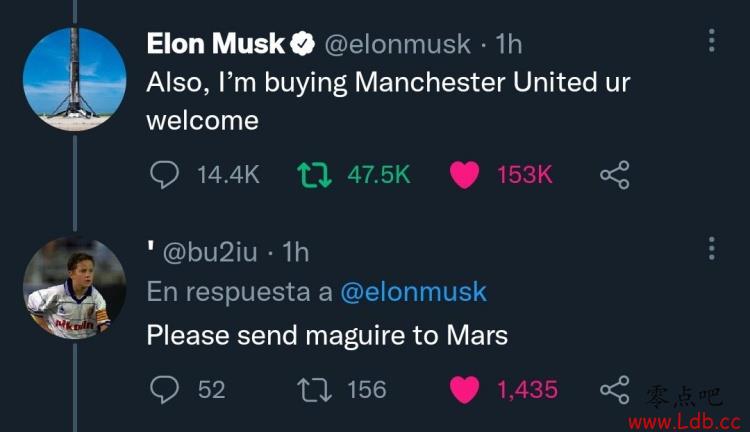Click the reply icon on Elon's tweet
The image size is (750, 432).
click(164, 175)
